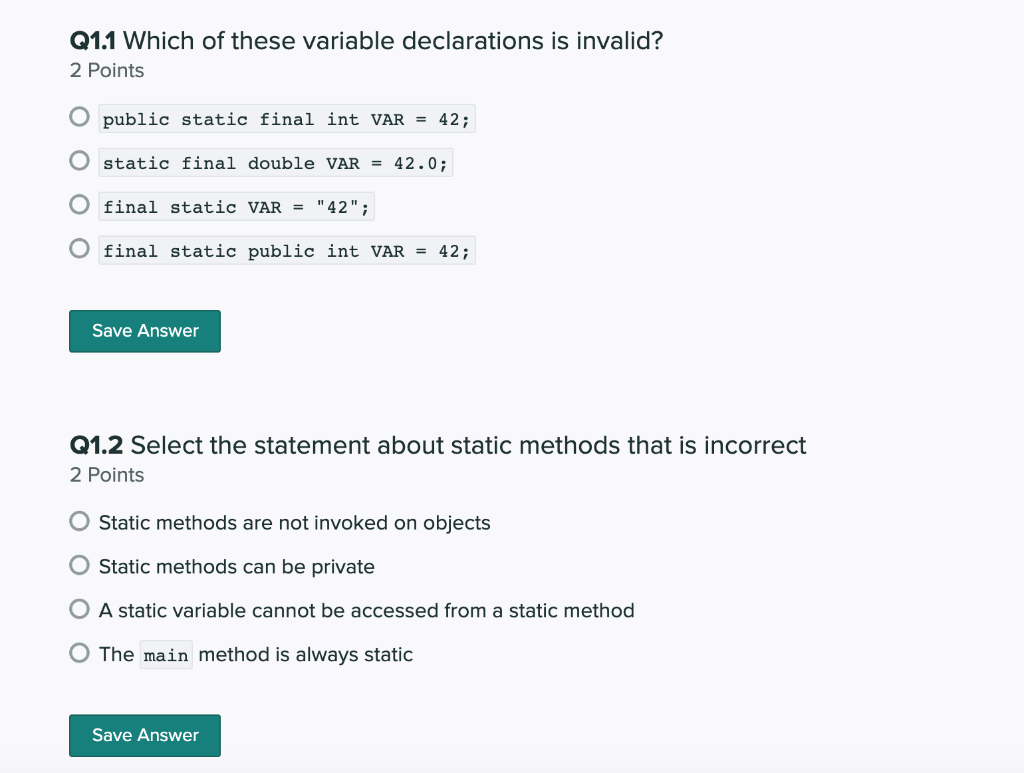Image resolution: width=1024 pixels, height=773 pixels.
Task: Click the '2 Points' label under Q1.1
Action: click(106, 70)
